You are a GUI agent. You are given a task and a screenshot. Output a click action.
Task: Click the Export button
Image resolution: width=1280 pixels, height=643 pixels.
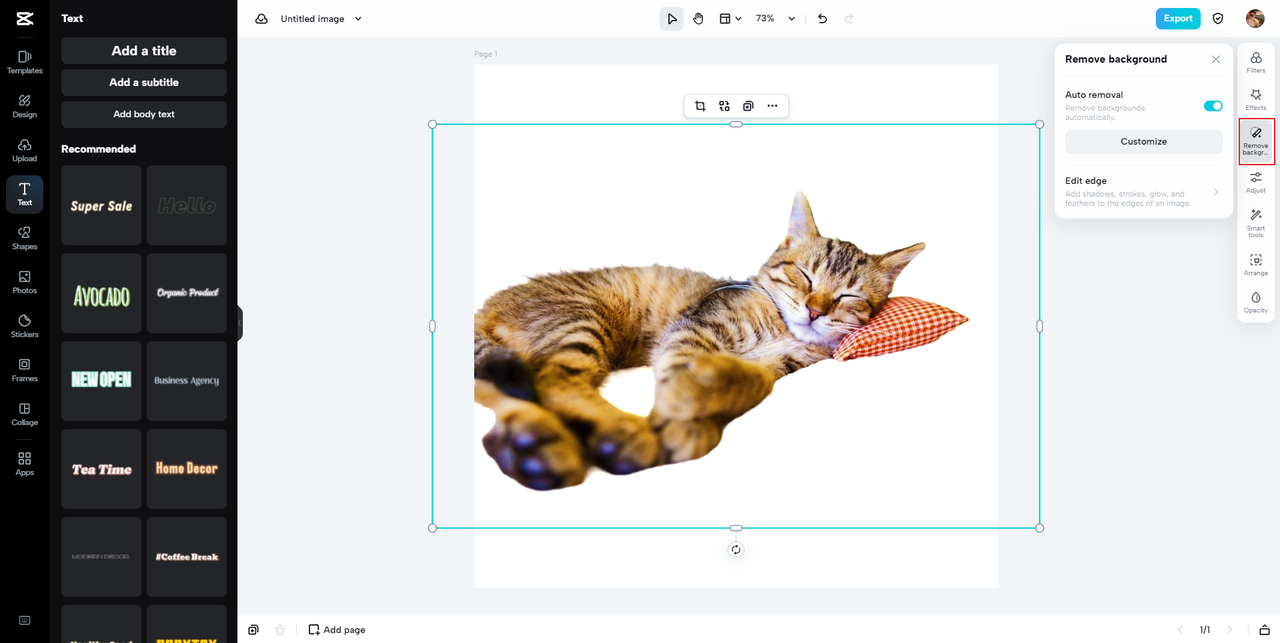pos(1178,18)
